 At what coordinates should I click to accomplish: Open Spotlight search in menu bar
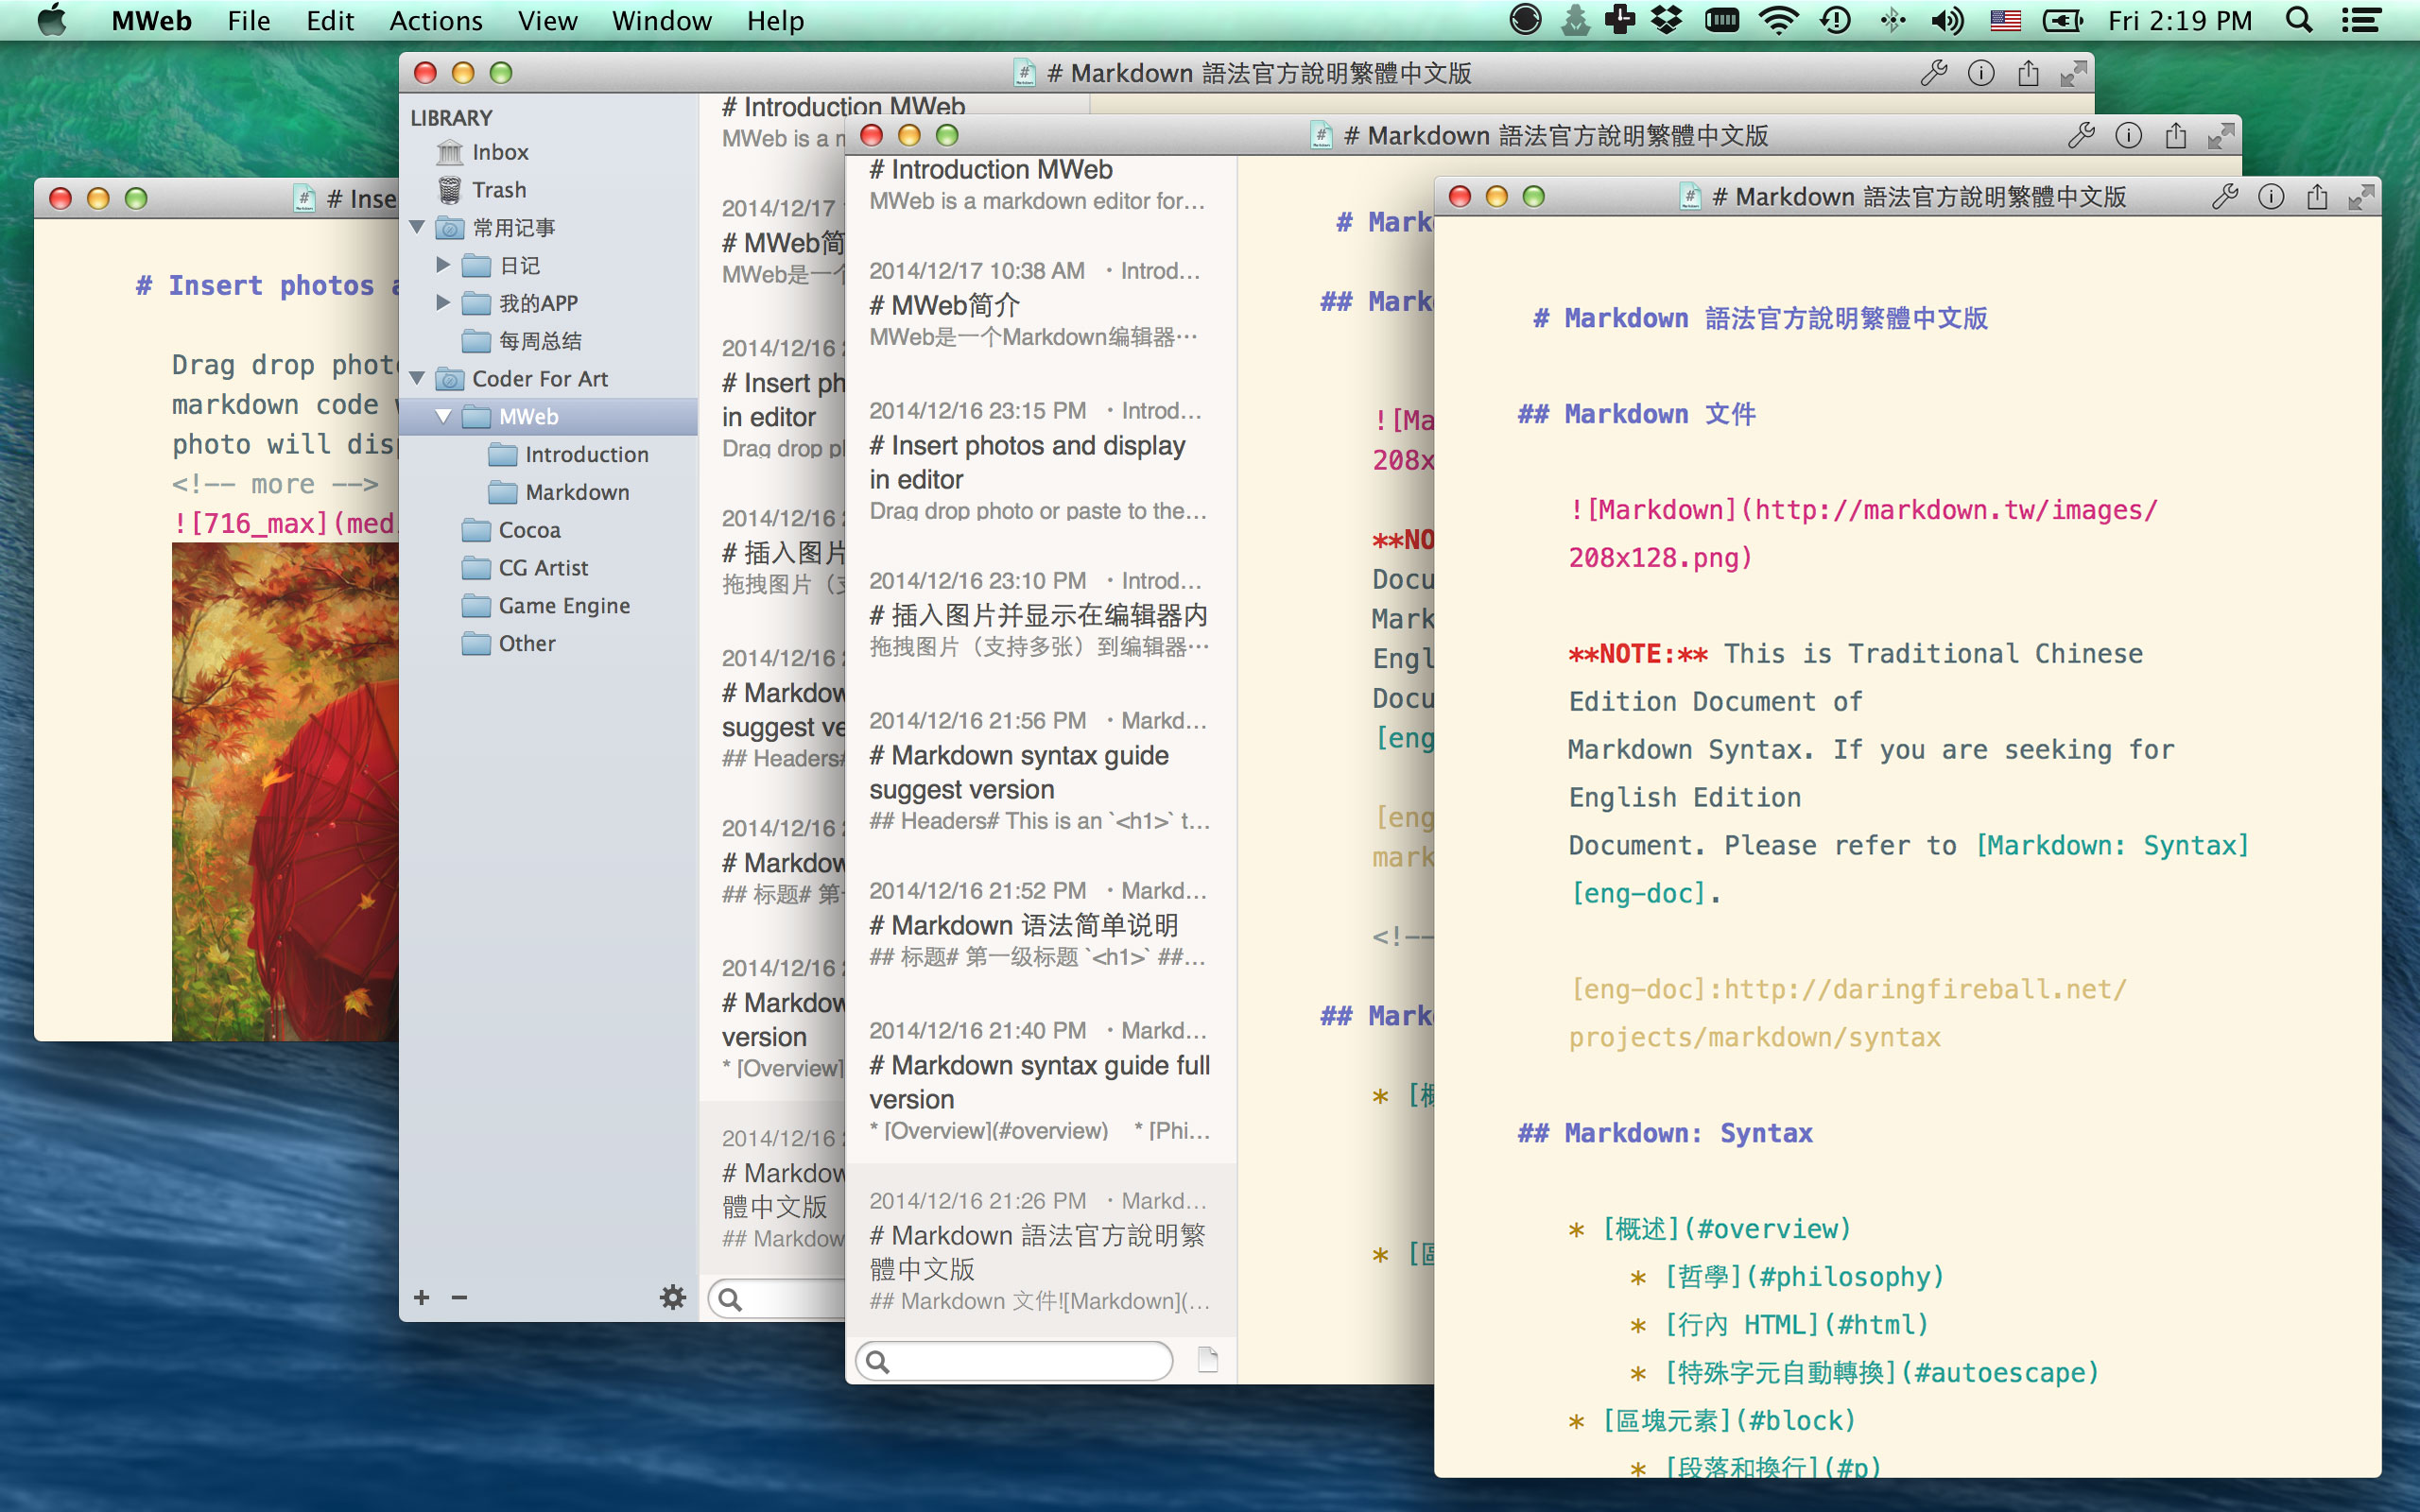(2299, 20)
